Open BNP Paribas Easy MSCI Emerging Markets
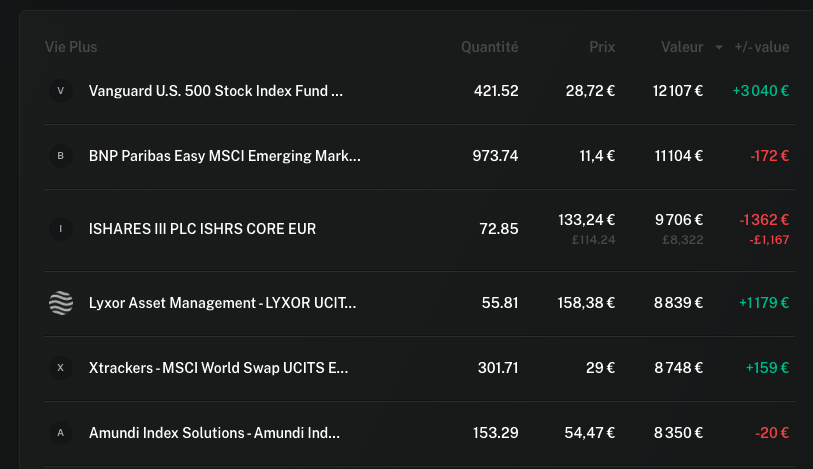This screenshot has width=813, height=469. tap(225, 156)
